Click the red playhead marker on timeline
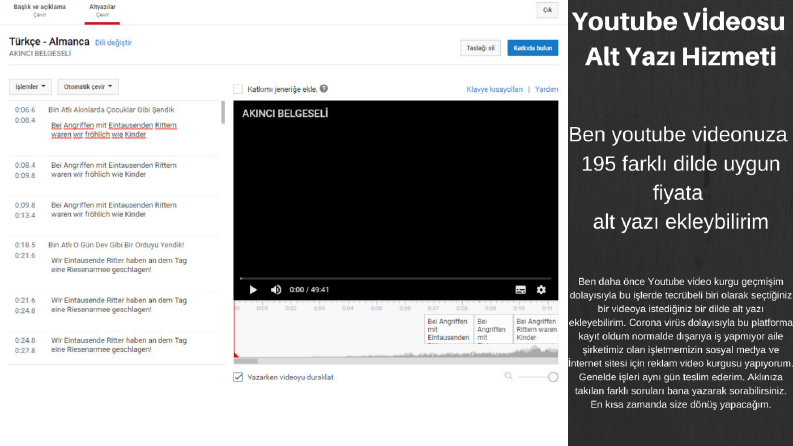 point(236,354)
